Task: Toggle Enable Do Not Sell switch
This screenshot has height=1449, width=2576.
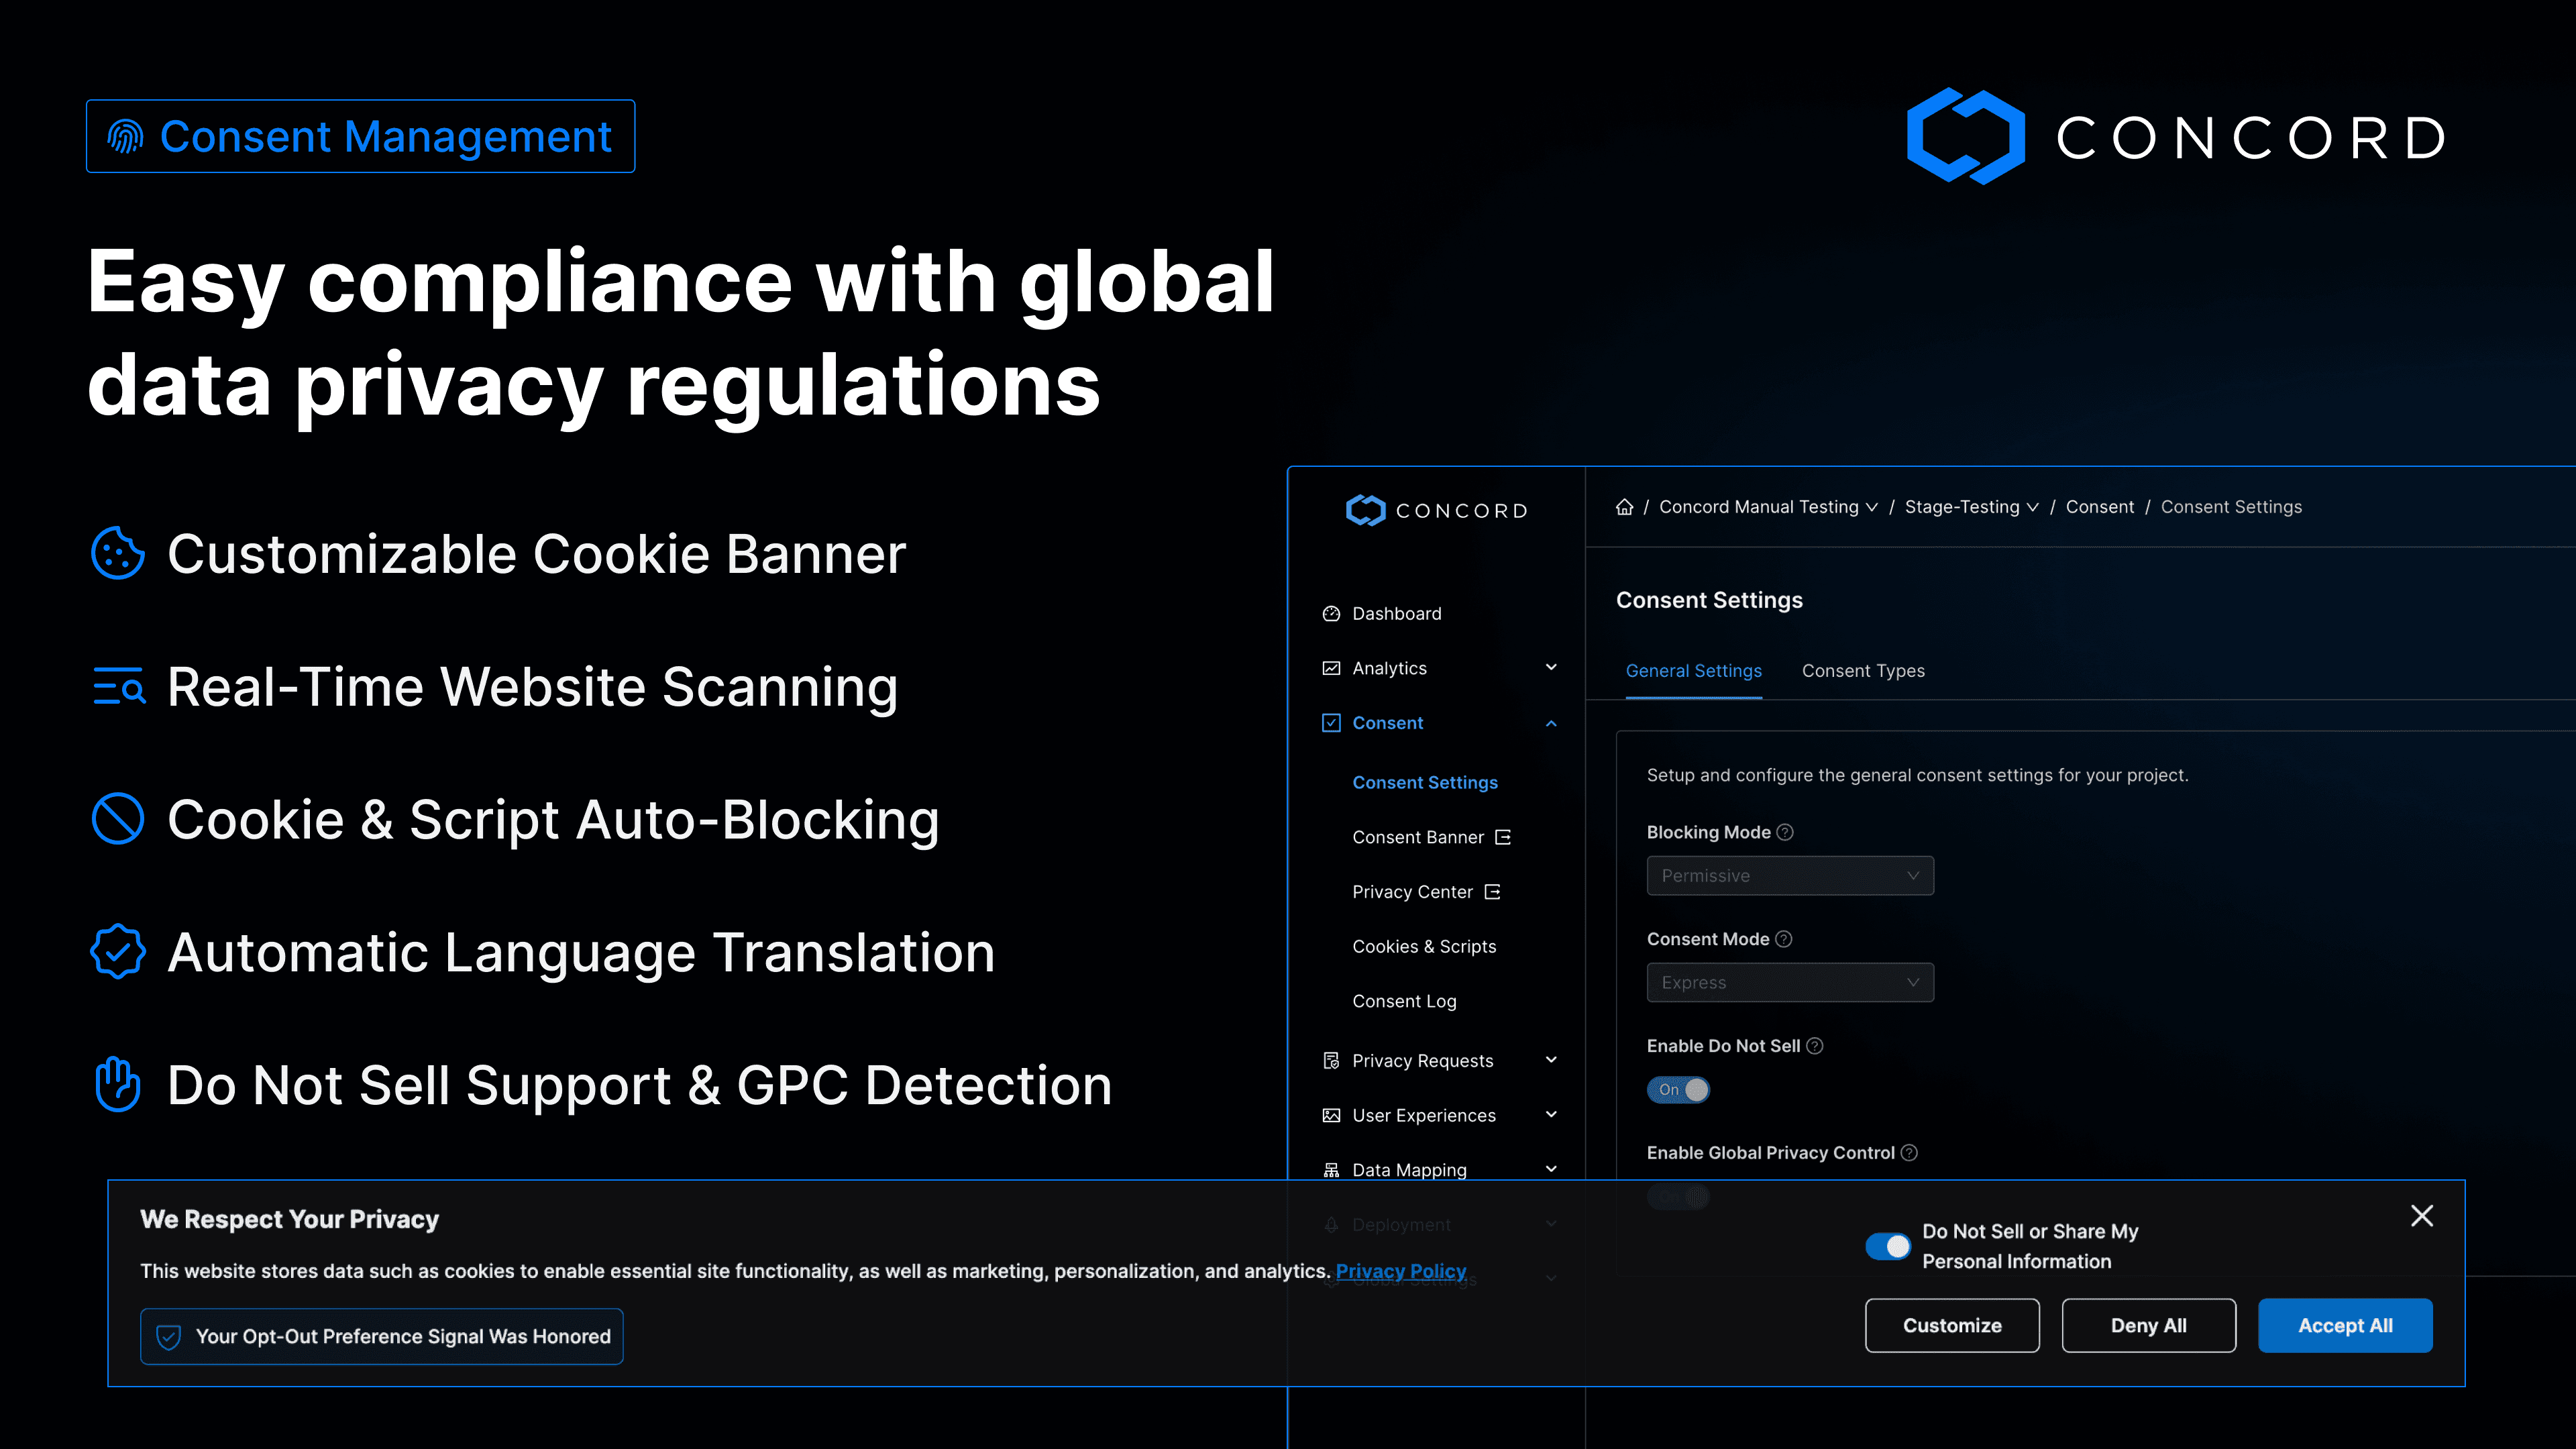Action: click(x=1679, y=1090)
